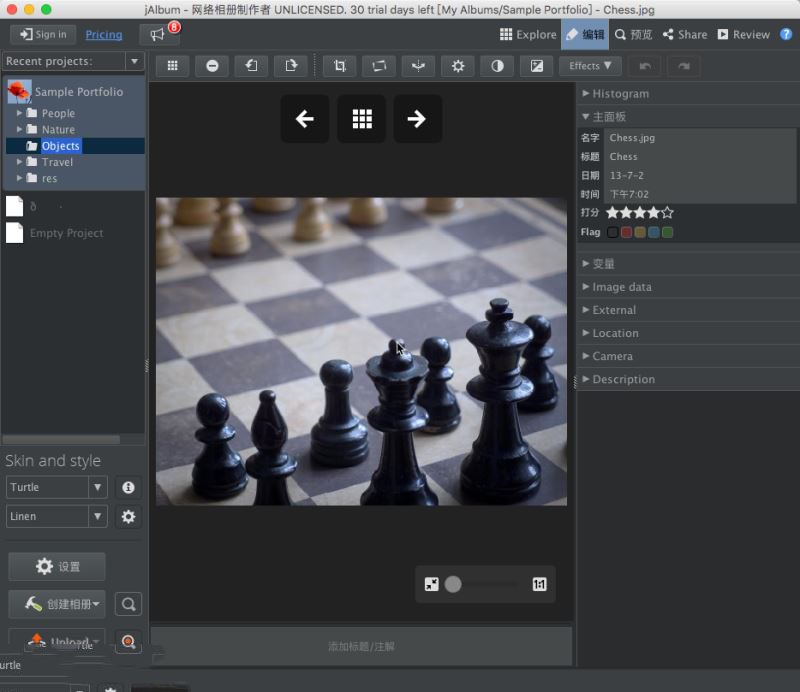800x692 pixels.
Task: Click the fit-to-window zoom icon
Action: (432, 584)
